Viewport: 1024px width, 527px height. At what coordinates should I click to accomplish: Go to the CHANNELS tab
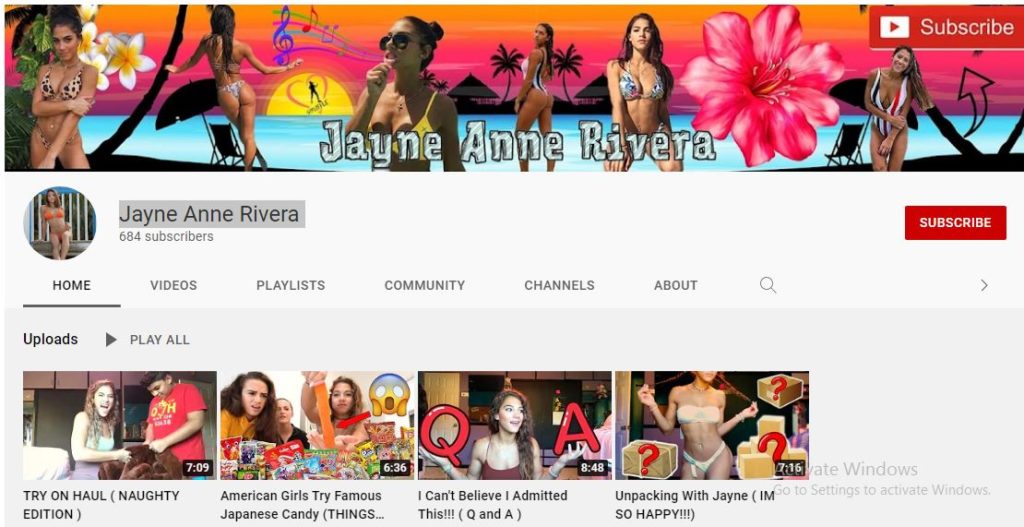point(559,285)
